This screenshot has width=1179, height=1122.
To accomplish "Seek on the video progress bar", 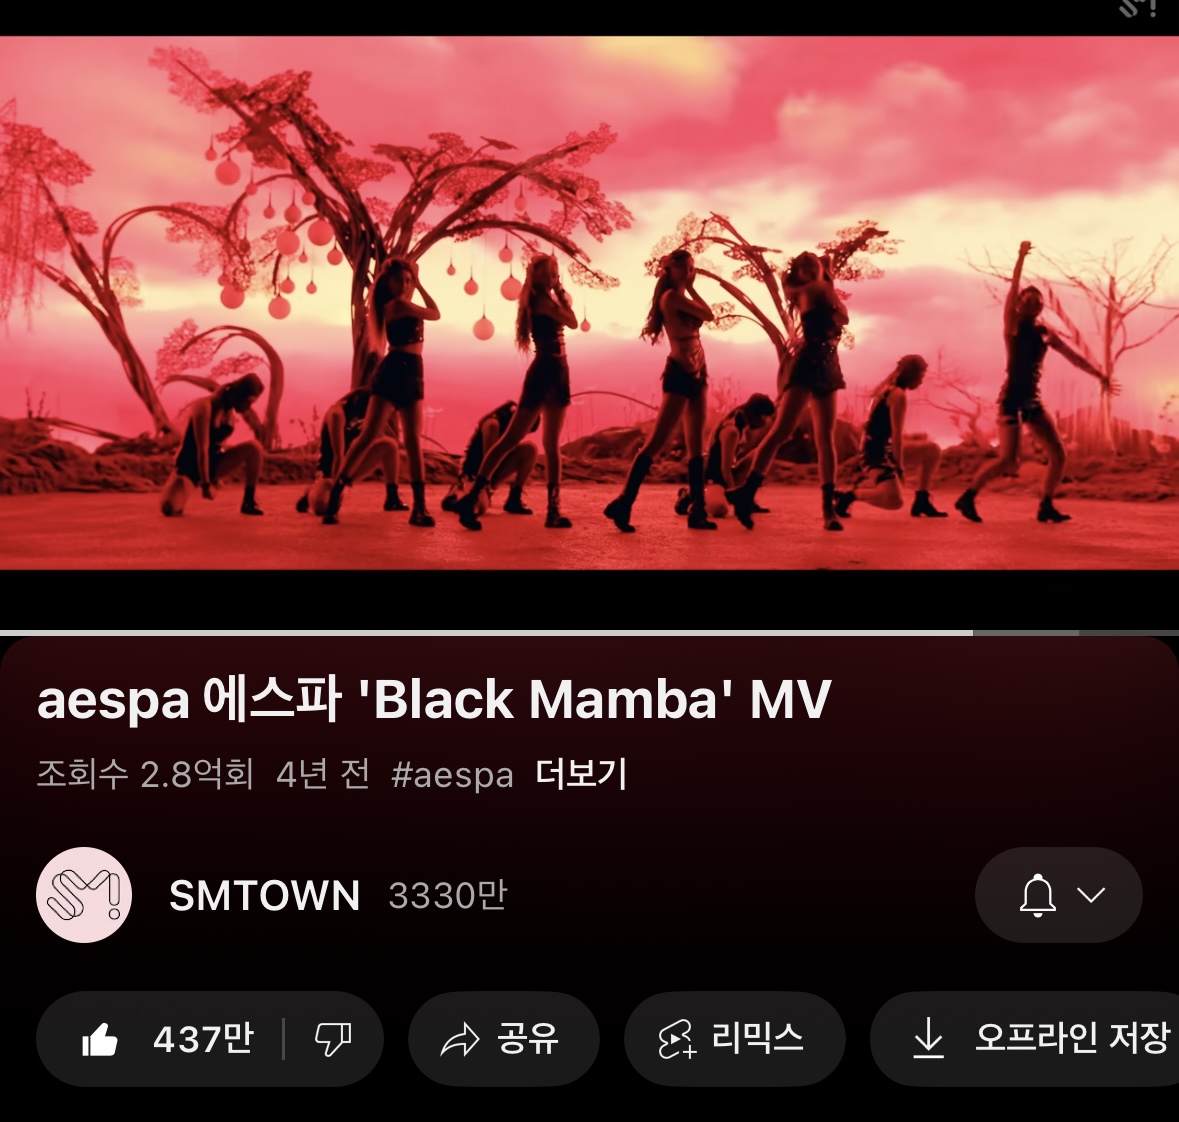I will tap(590, 633).
